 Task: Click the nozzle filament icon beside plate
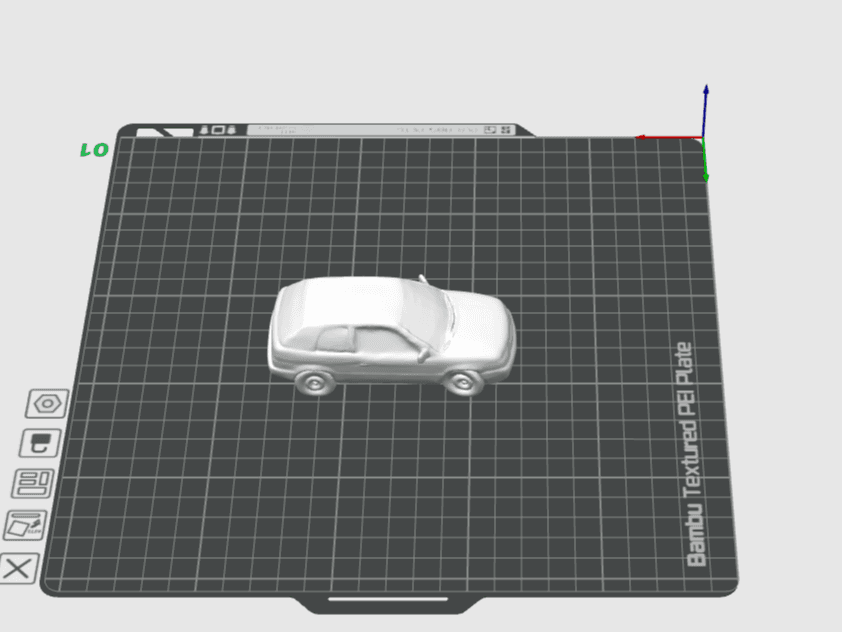tap(40, 443)
